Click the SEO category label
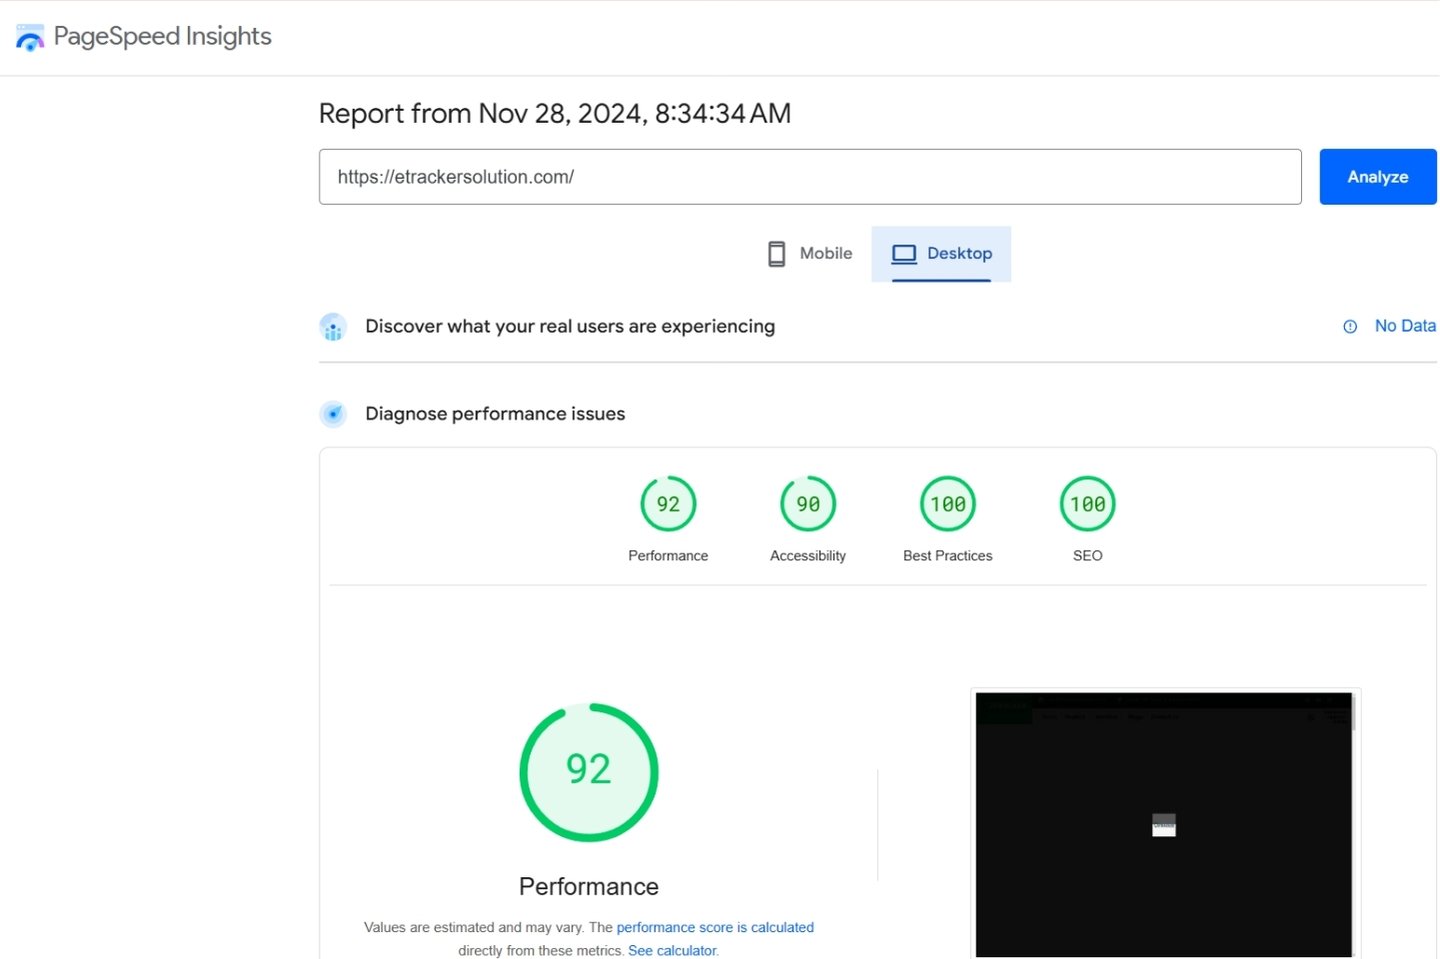 coord(1088,556)
